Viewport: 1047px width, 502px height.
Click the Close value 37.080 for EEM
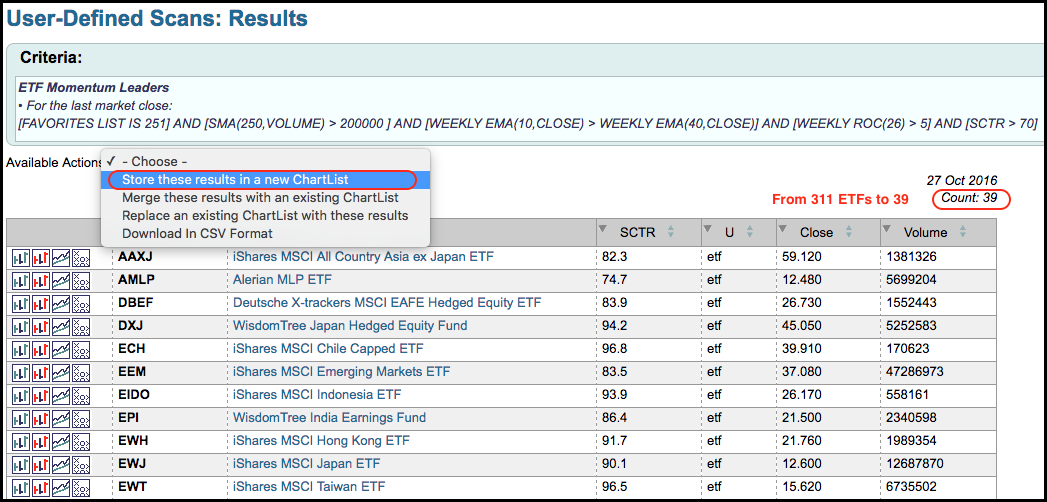pos(801,372)
